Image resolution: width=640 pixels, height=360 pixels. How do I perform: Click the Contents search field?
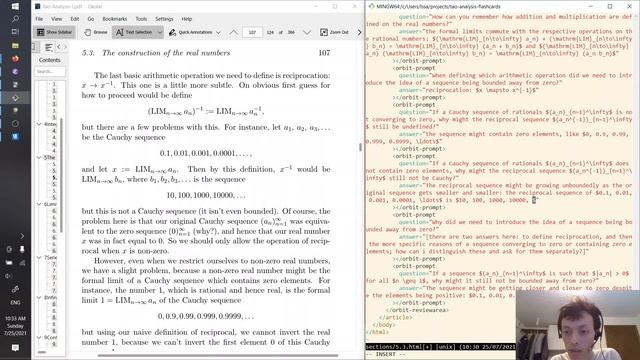(50, 71)
